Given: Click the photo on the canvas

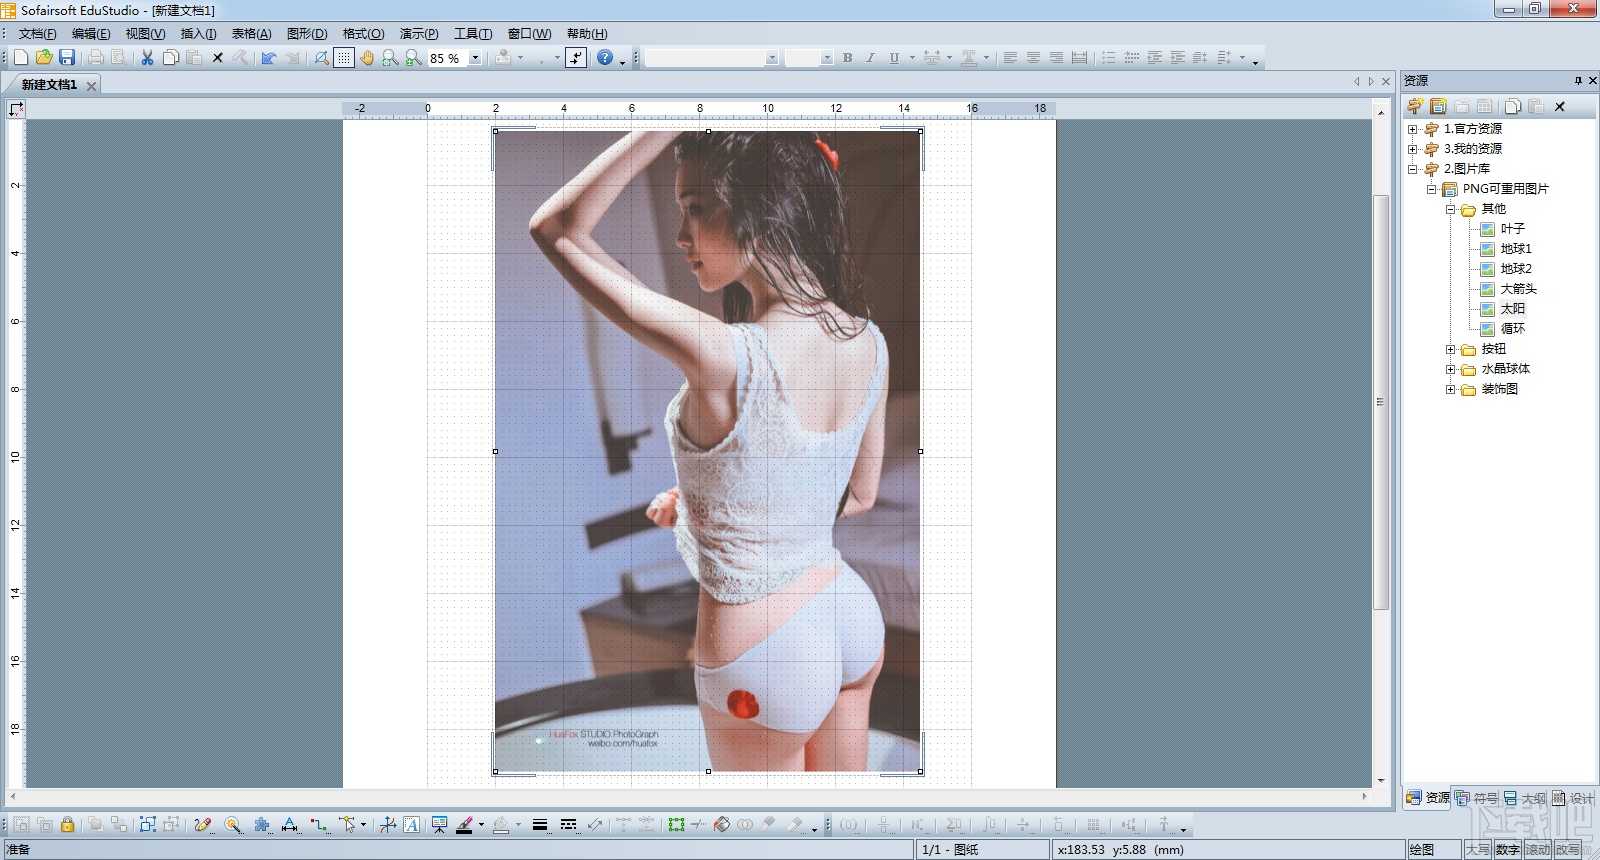Looking at the screenshot, I should click(x=708, y=451).
